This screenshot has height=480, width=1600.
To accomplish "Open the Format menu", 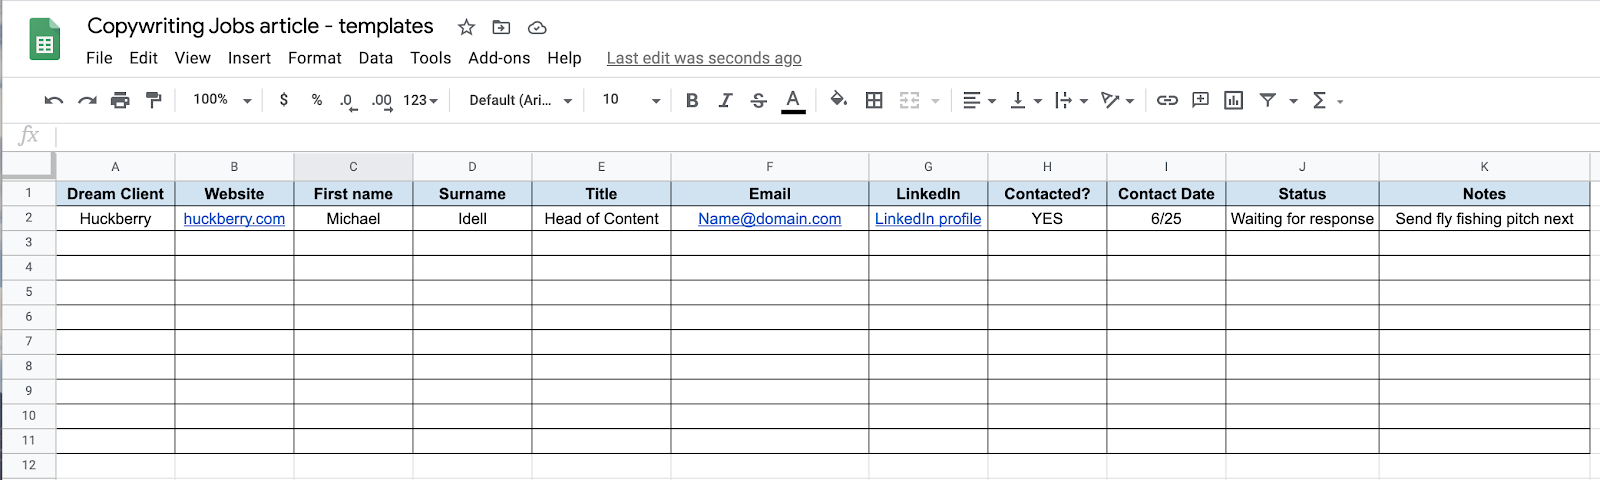I will (314, 58).
